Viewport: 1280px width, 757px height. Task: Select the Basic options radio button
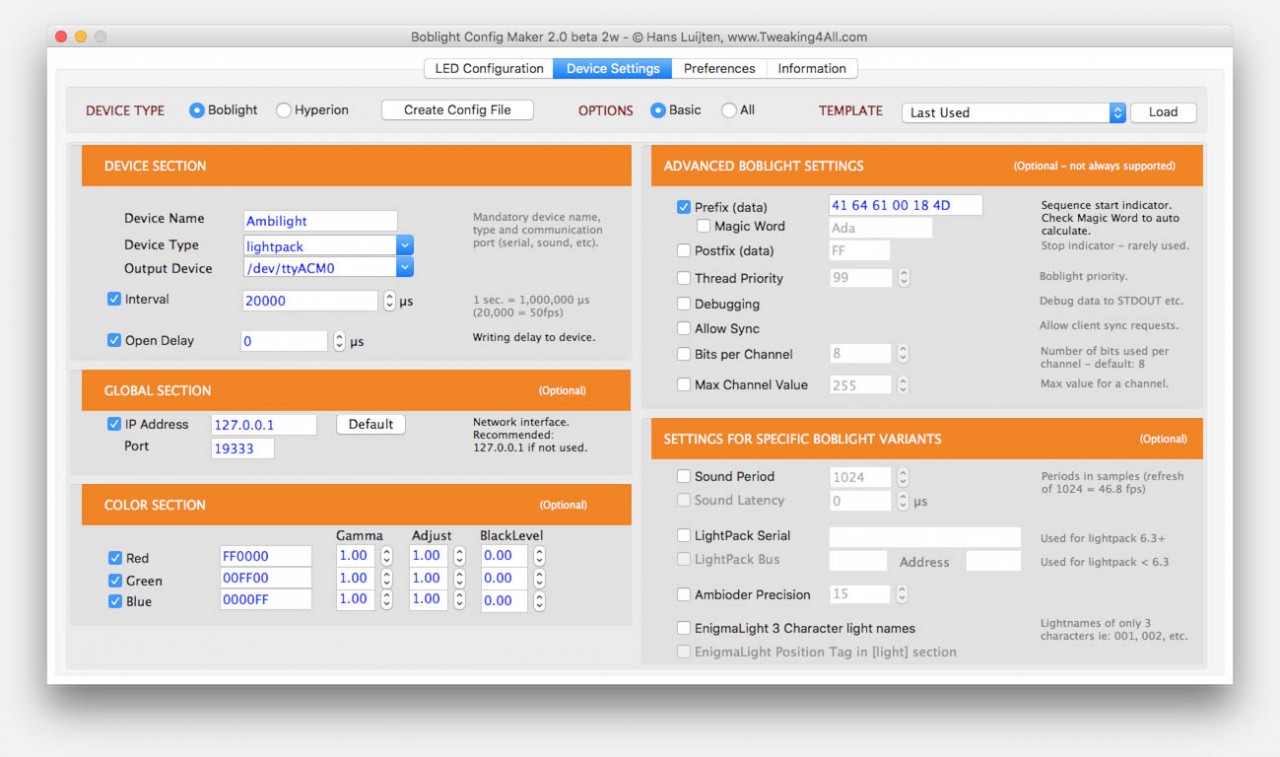pos(660,110)
